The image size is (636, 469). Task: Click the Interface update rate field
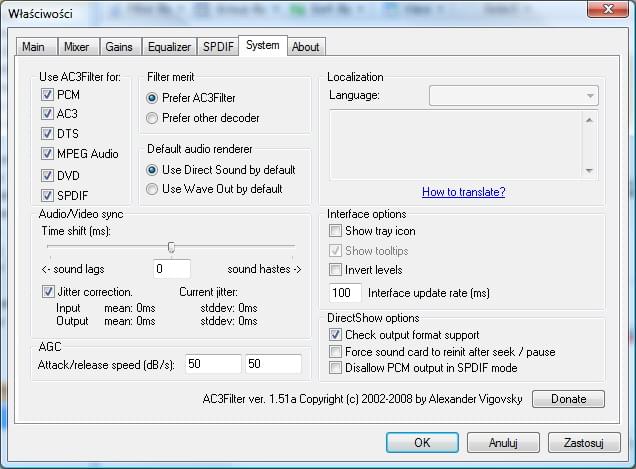click(x=345, y=293)
